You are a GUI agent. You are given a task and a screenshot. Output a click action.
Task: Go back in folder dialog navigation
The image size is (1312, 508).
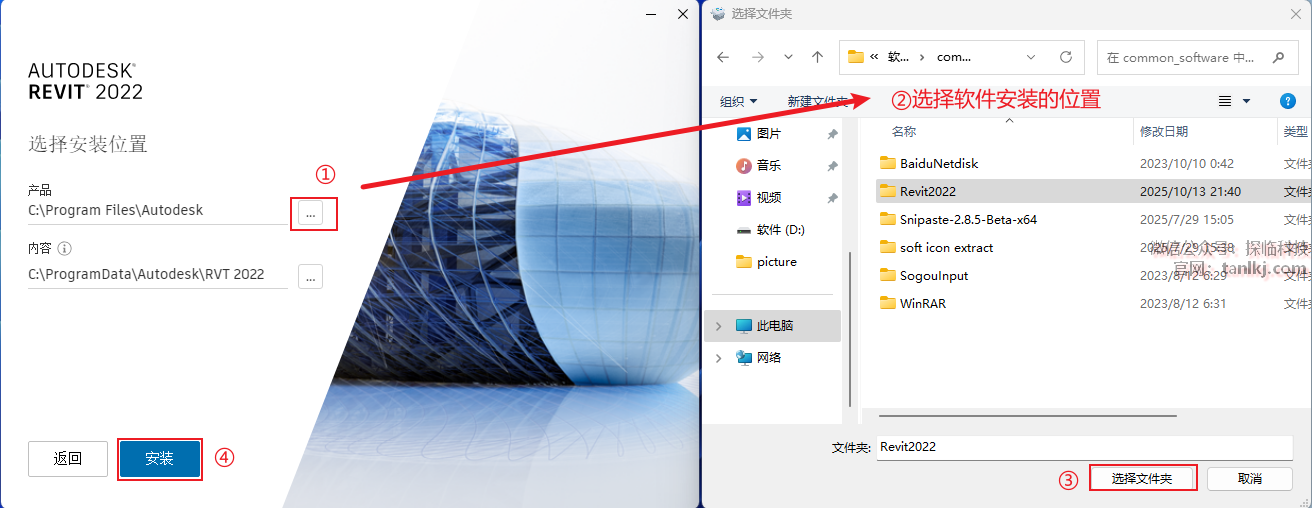tap(724, 57)
